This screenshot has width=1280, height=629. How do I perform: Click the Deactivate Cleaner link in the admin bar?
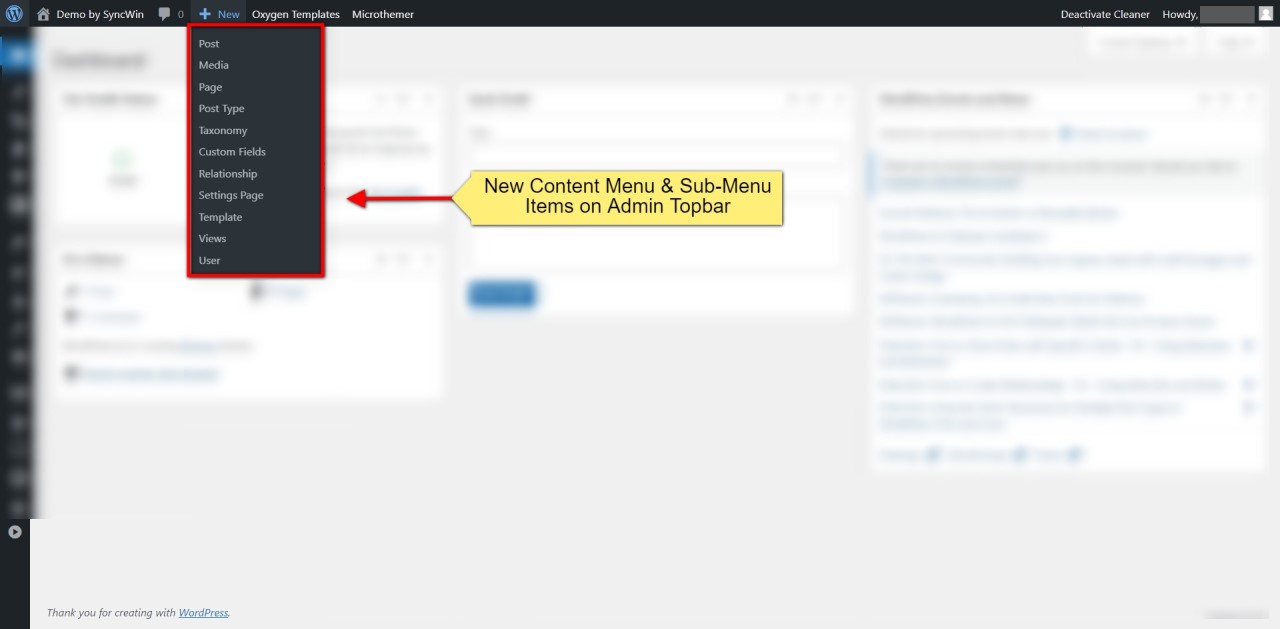[1104, 13]
